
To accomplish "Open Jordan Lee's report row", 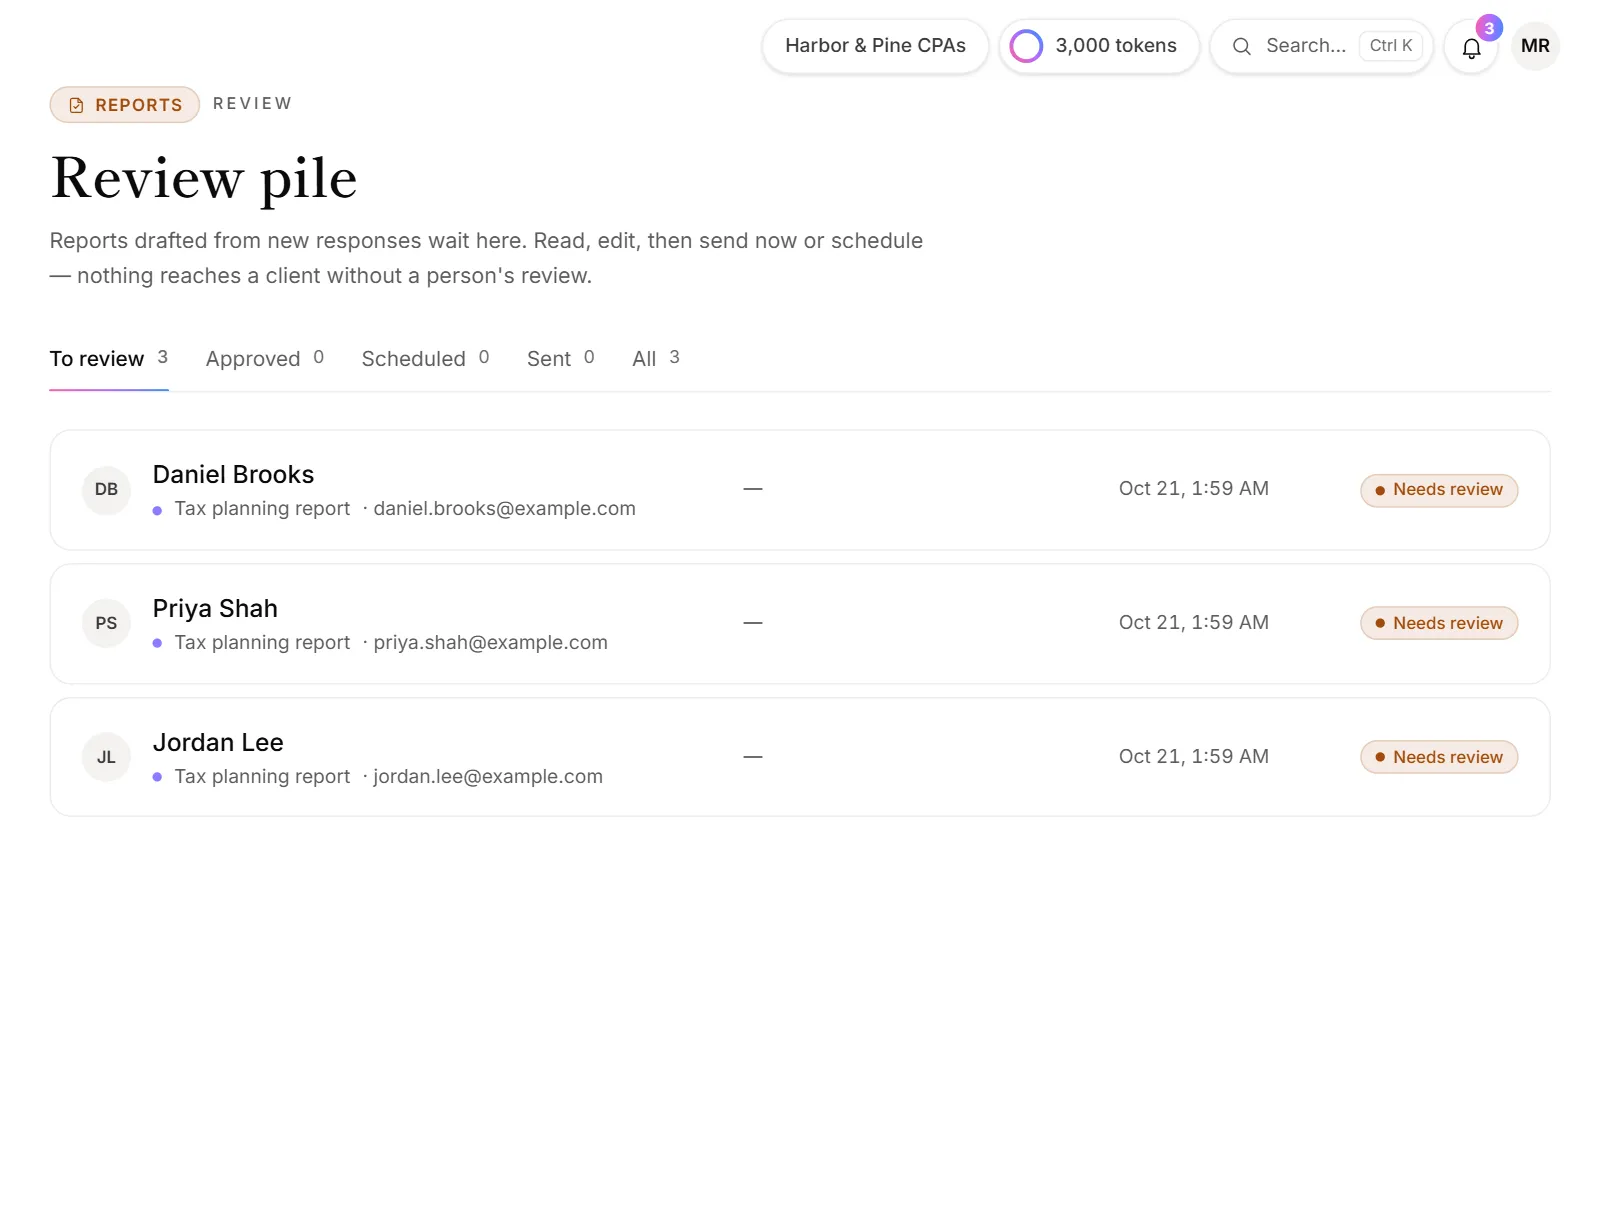I will click(x=800, y=757).
